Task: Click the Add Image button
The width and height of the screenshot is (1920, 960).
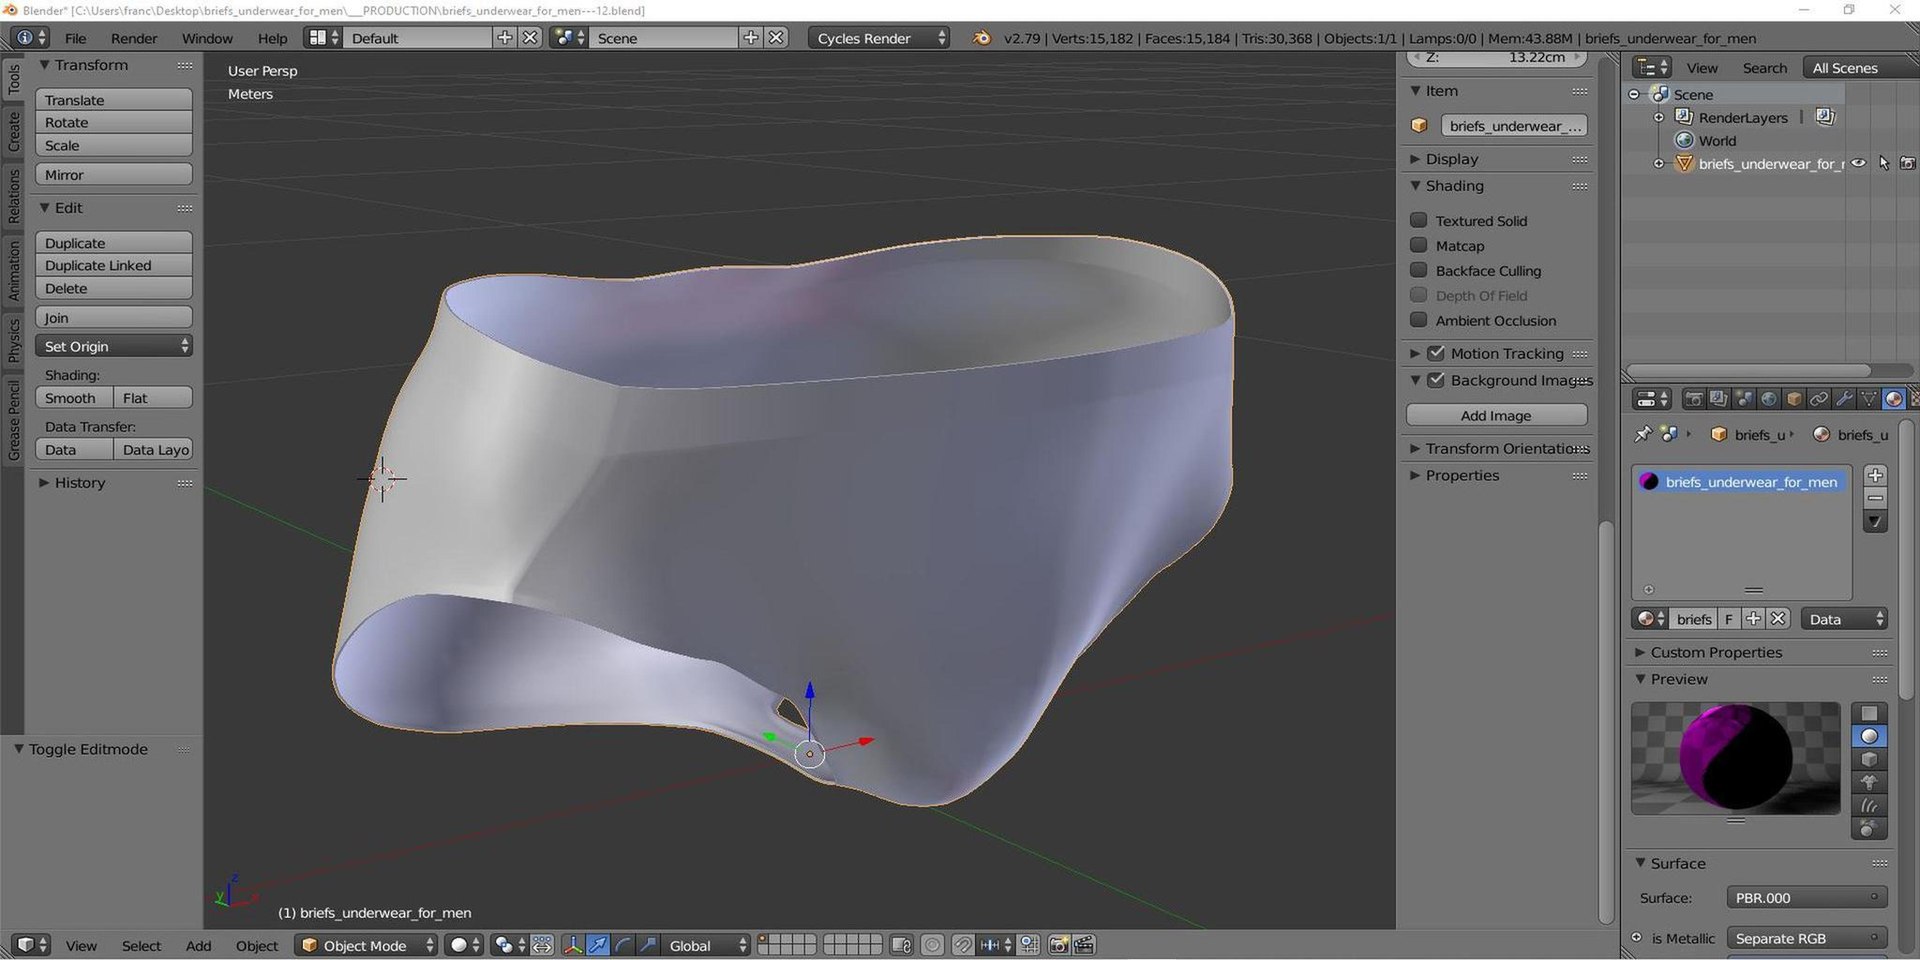Action: point(1496,415)
